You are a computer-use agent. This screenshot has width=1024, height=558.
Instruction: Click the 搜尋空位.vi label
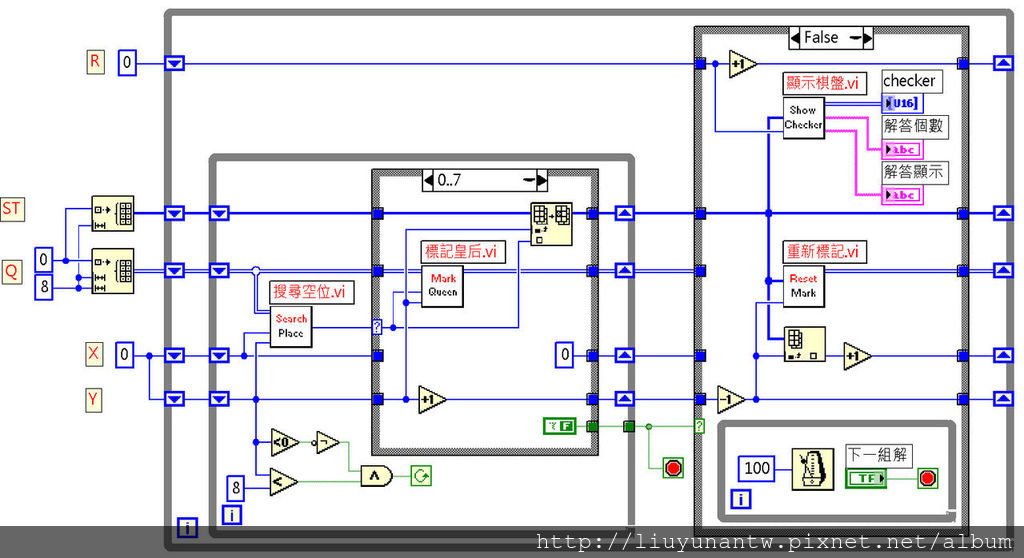point(312,292)
